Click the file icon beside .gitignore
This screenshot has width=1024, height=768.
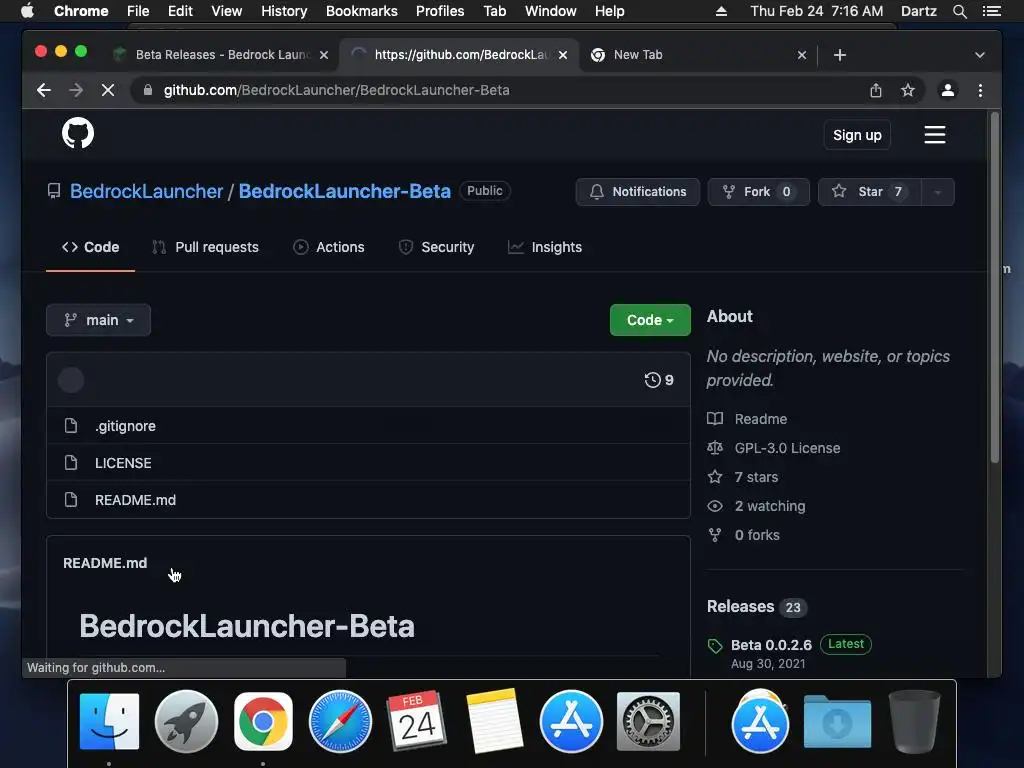coord(71,426)
